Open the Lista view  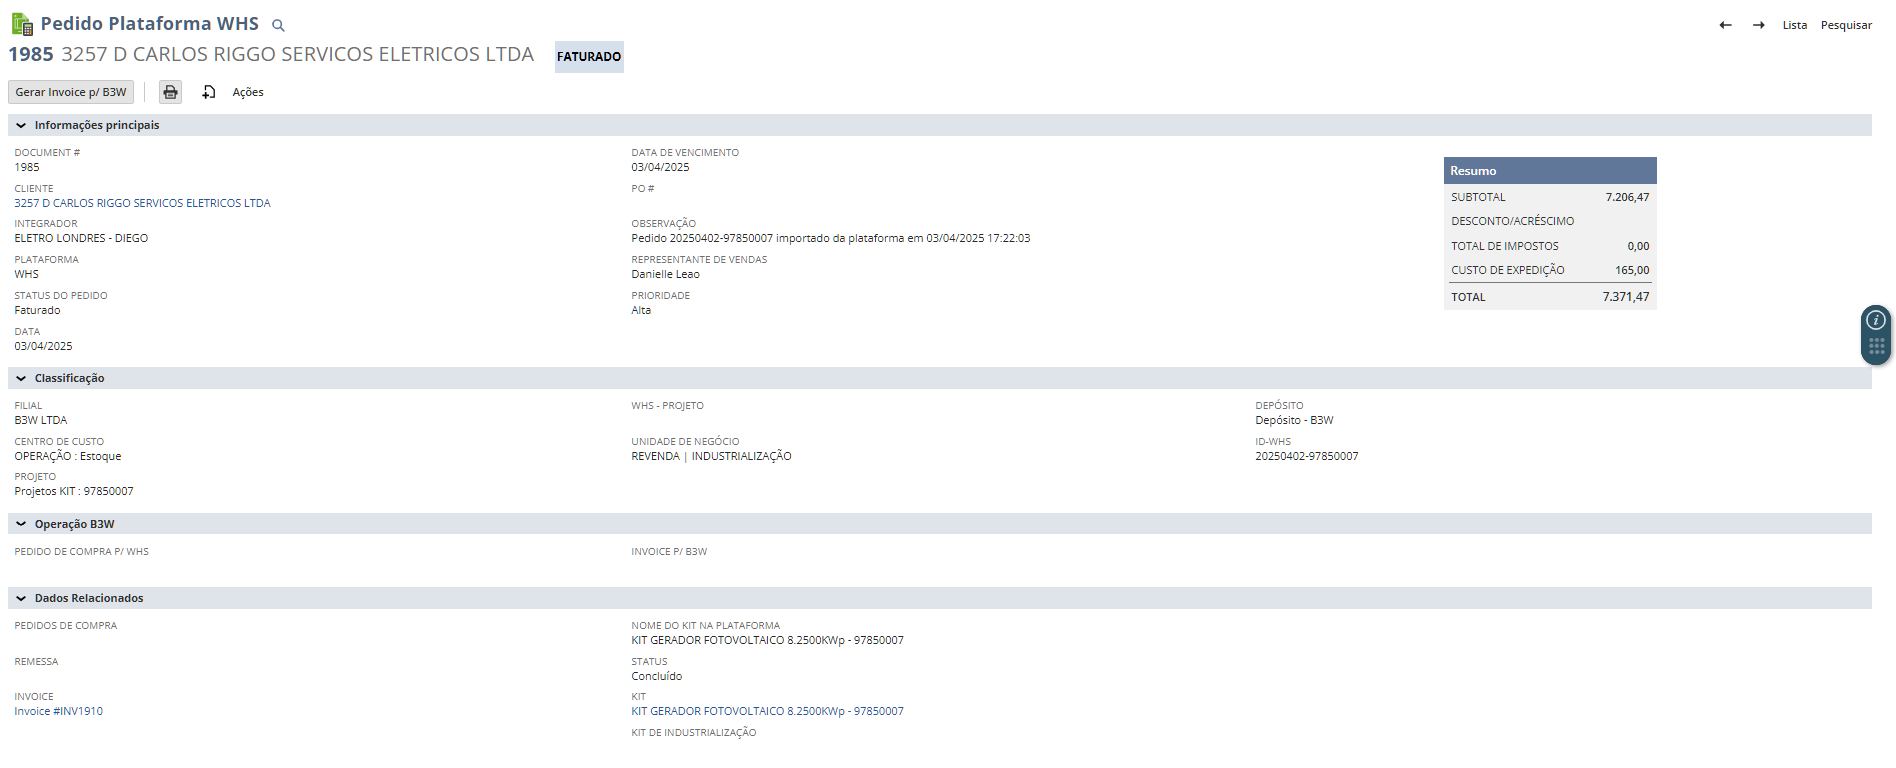tap(1794, 25)
